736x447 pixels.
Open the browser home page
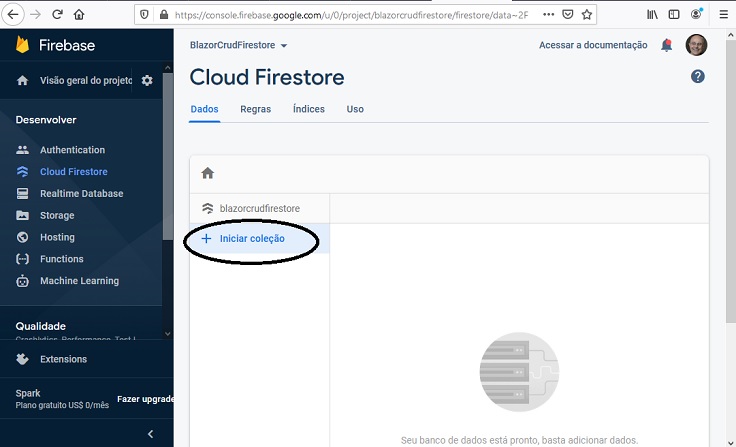(79, 15)
